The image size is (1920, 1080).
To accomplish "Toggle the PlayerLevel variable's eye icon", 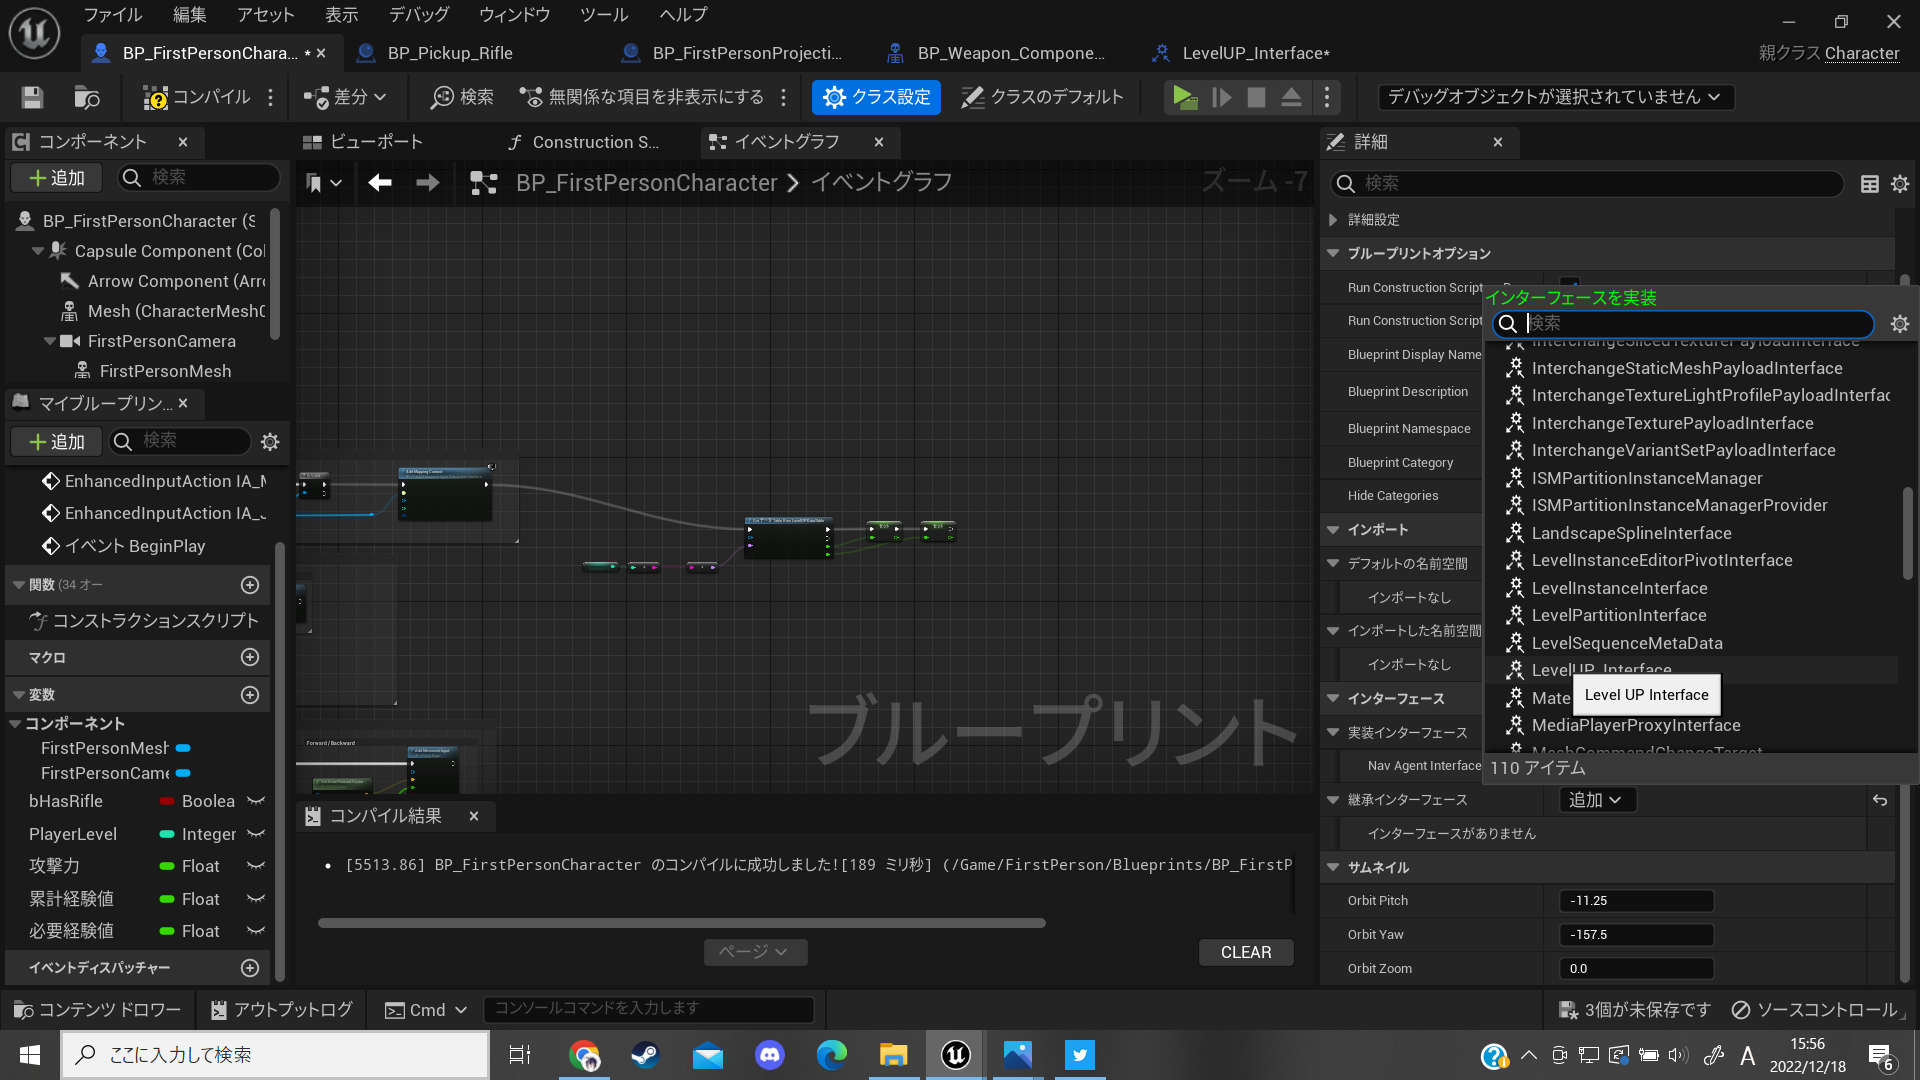I will click(x=255, y=833).
